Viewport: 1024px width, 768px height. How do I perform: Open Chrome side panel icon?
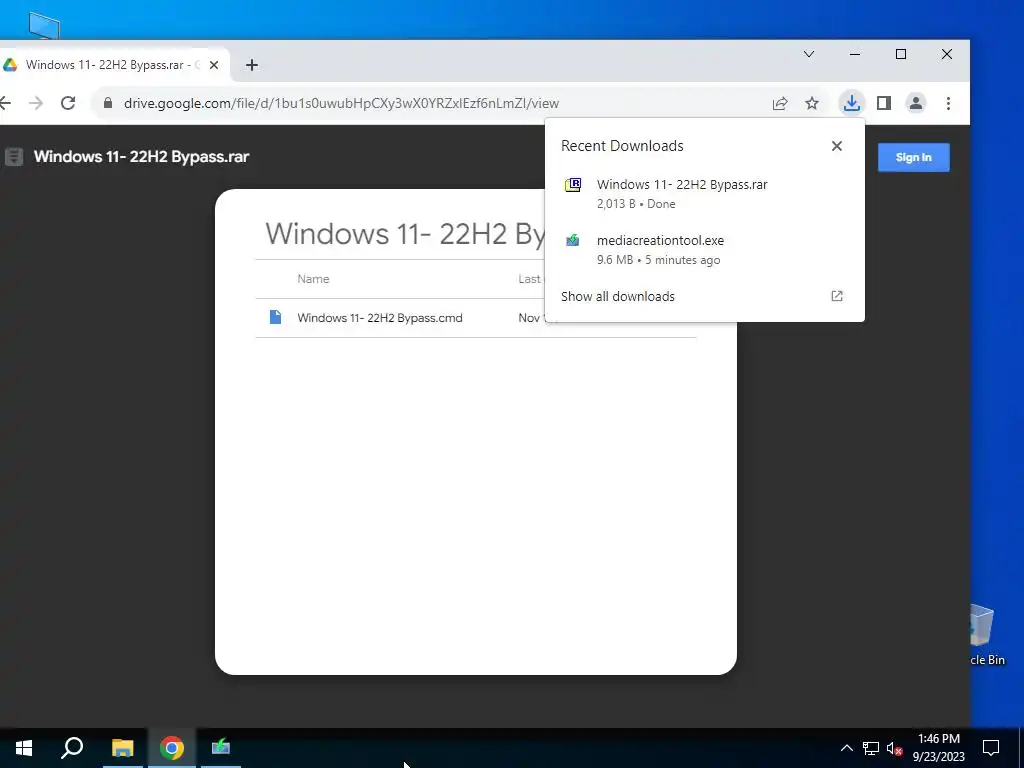(x=884, y=103)
